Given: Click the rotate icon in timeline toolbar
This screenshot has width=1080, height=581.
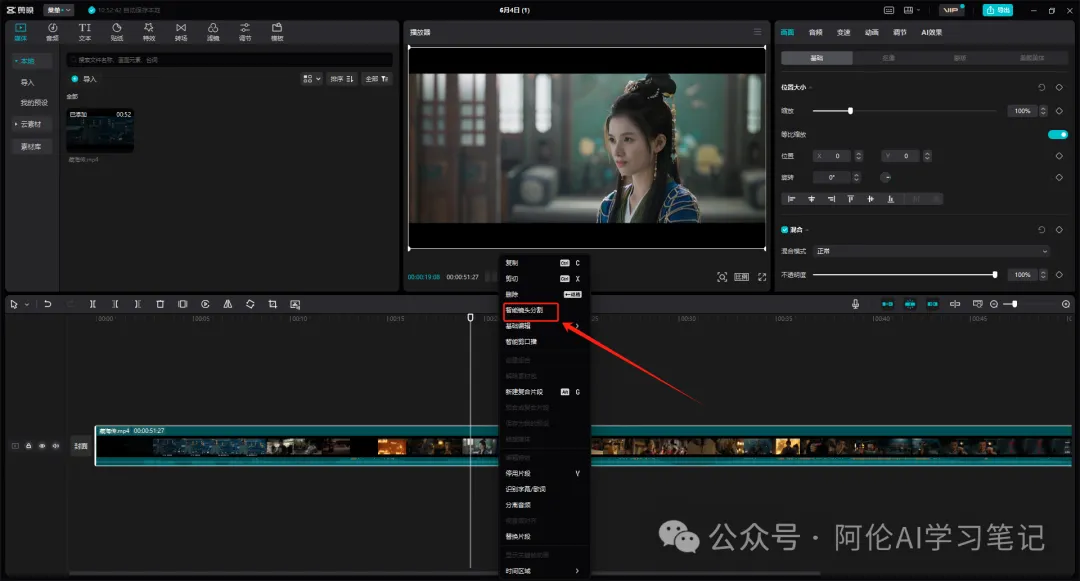Looking at the screenshot, I should click(250, 304).
